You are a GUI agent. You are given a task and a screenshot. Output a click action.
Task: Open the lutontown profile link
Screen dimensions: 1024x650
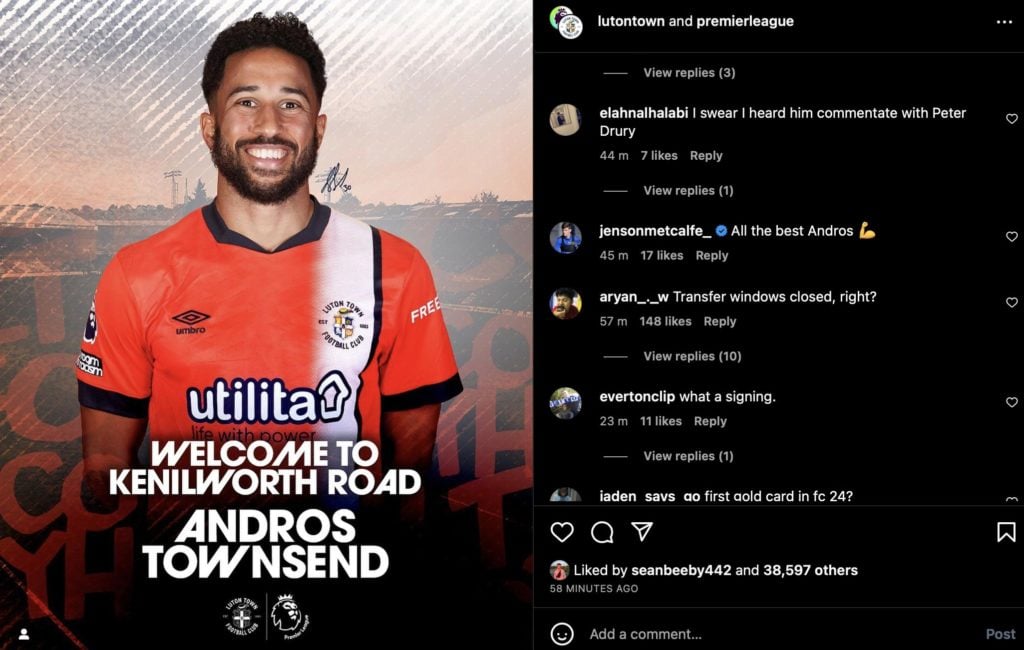[631, 21]
